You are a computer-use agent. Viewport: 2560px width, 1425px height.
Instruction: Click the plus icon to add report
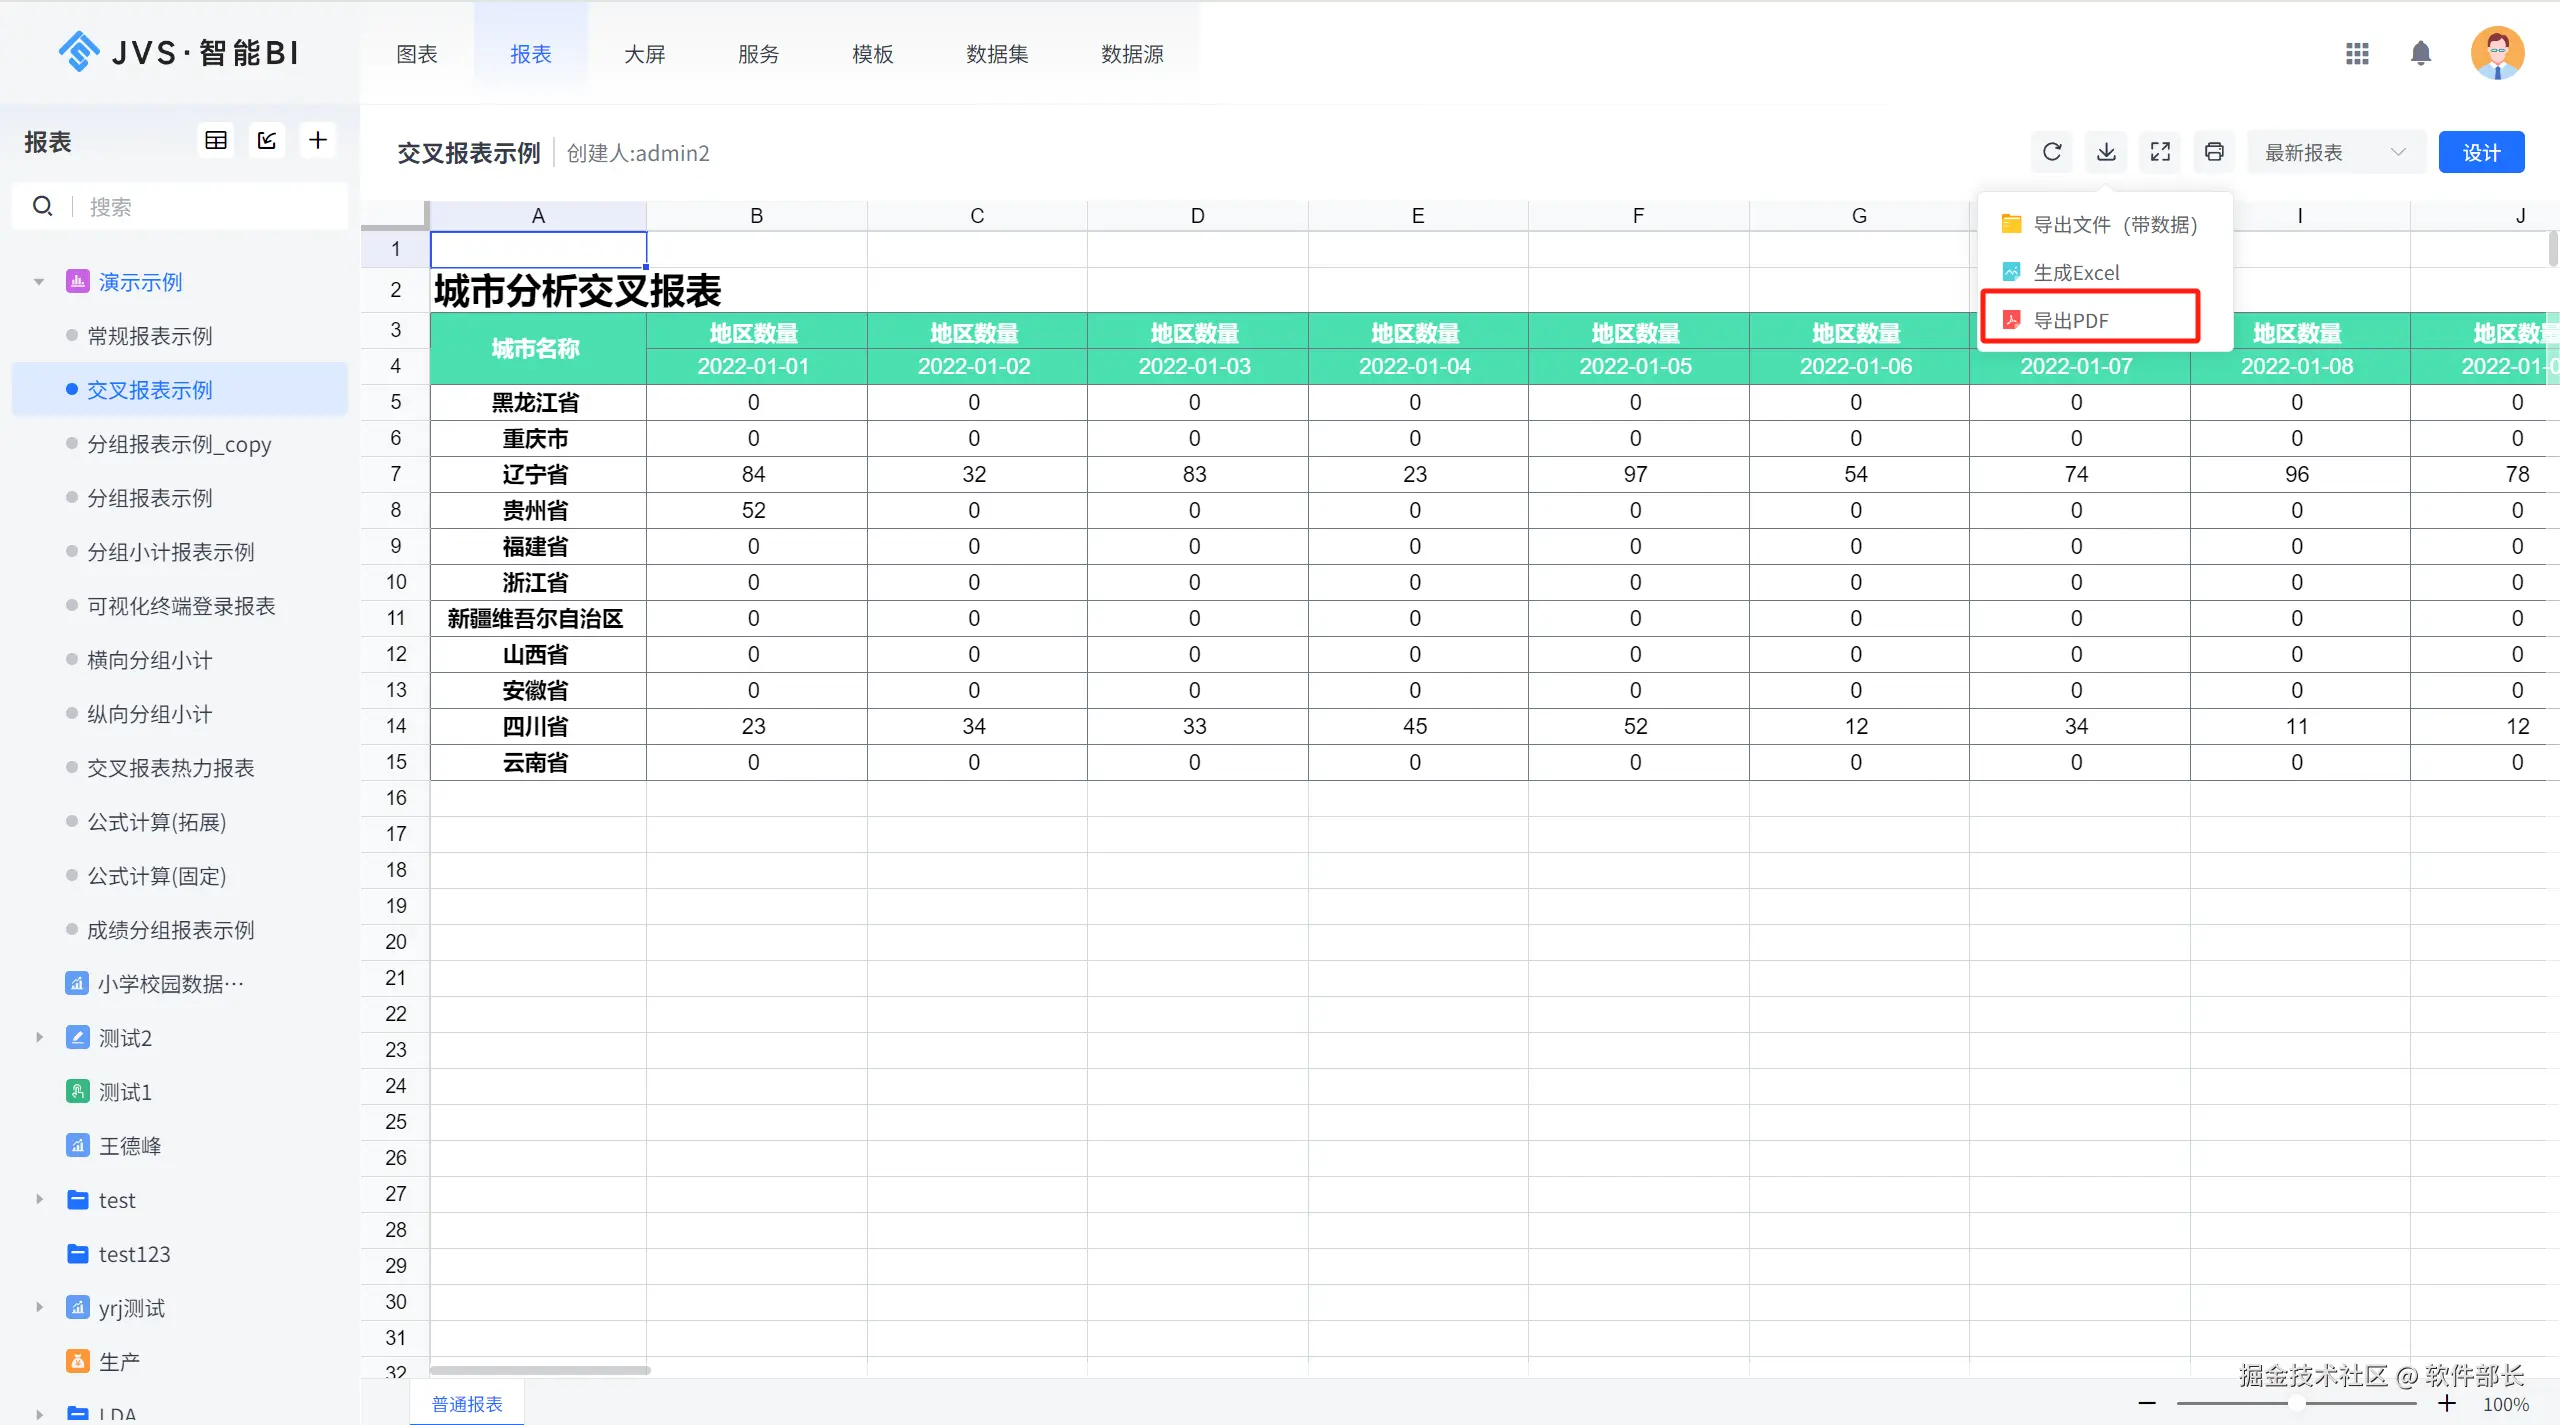[318, 141]
